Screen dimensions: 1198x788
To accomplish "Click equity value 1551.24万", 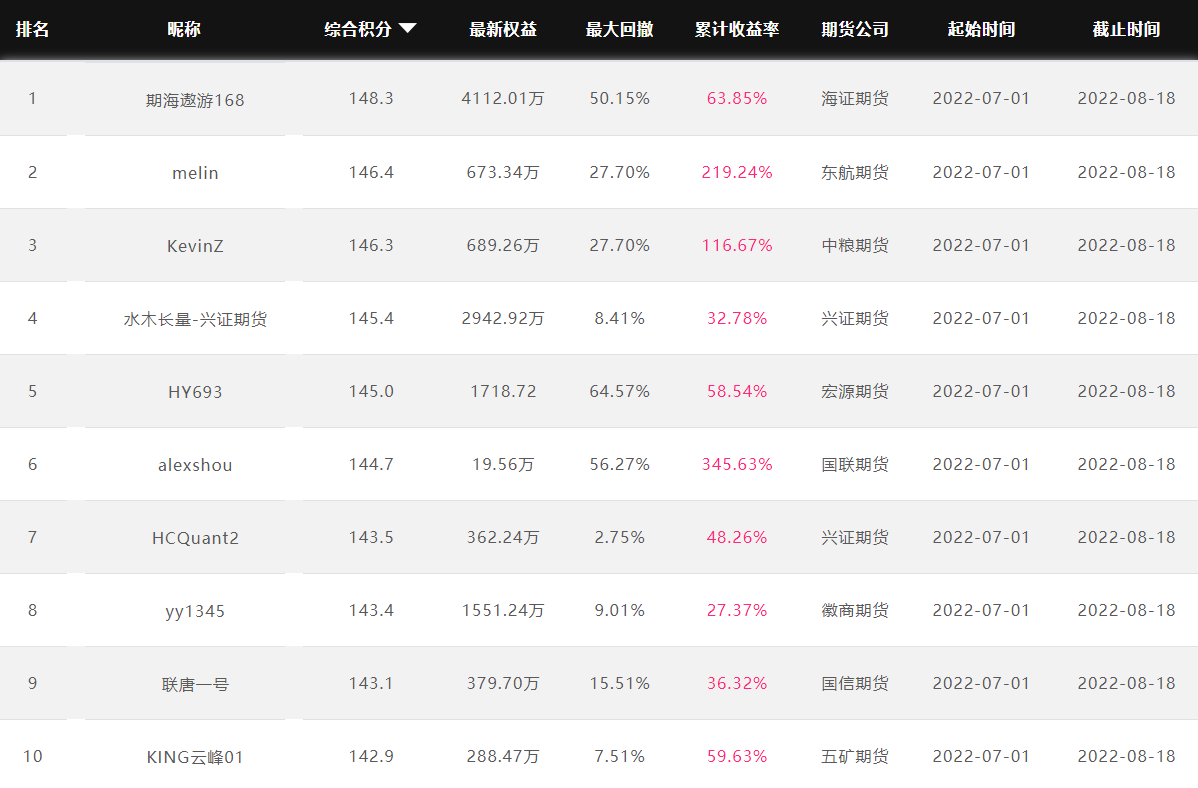I will (503, 610).
